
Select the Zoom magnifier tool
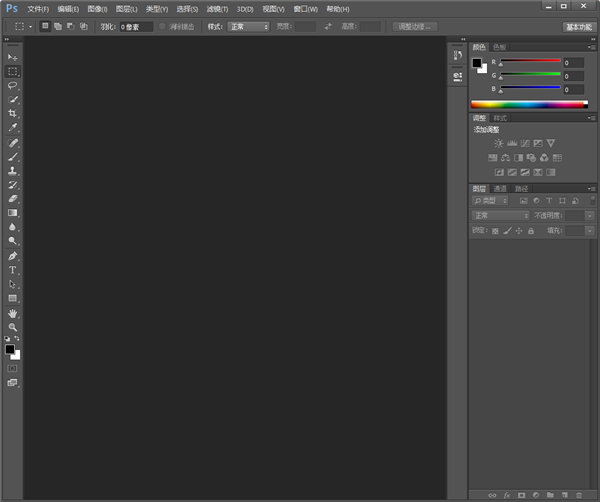[13, 327]
